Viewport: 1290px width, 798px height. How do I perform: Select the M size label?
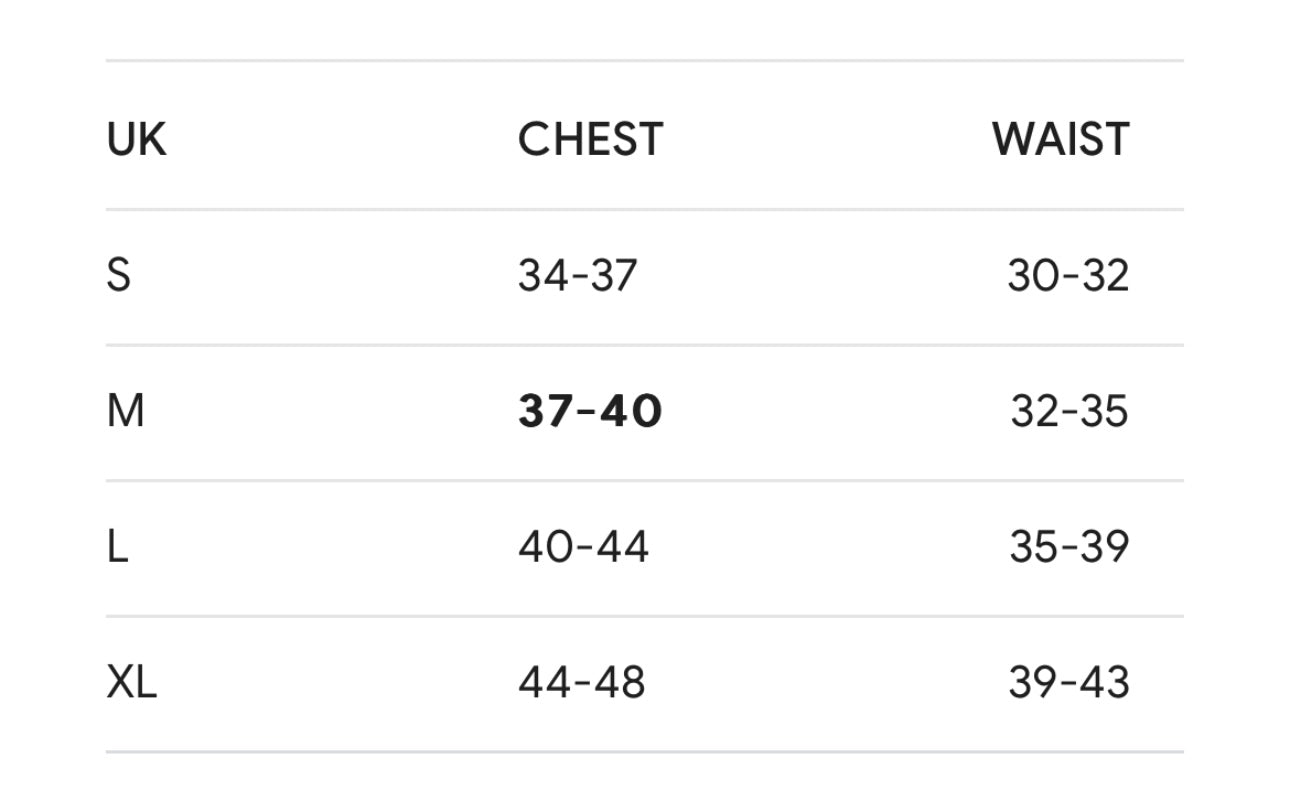125,411
